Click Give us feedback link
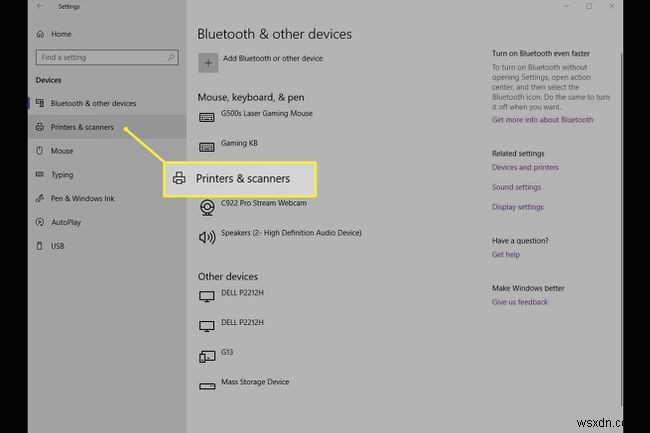The height and width of the screenshot is (433, 650). (x=520, y=302)
